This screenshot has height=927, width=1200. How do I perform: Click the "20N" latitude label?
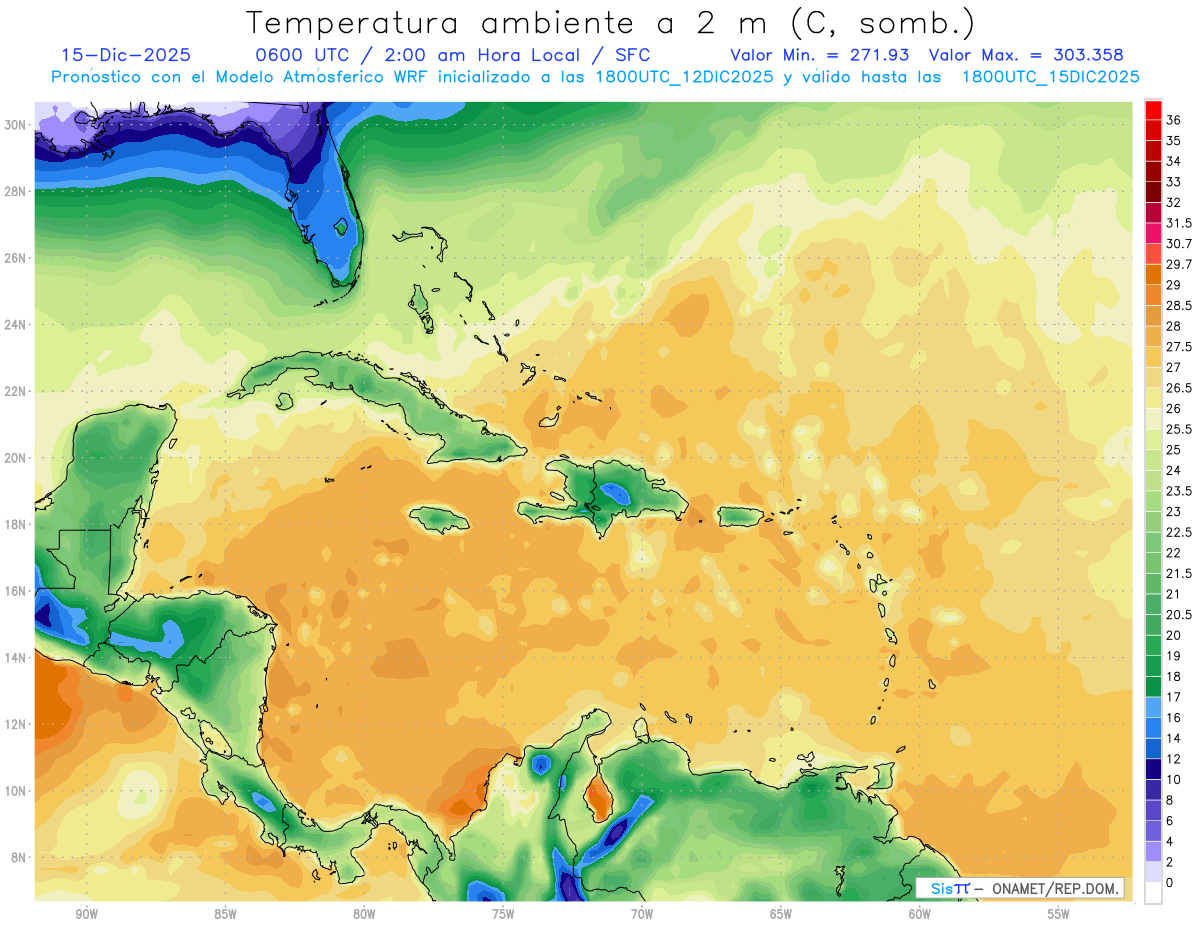[x=15, y=457]
